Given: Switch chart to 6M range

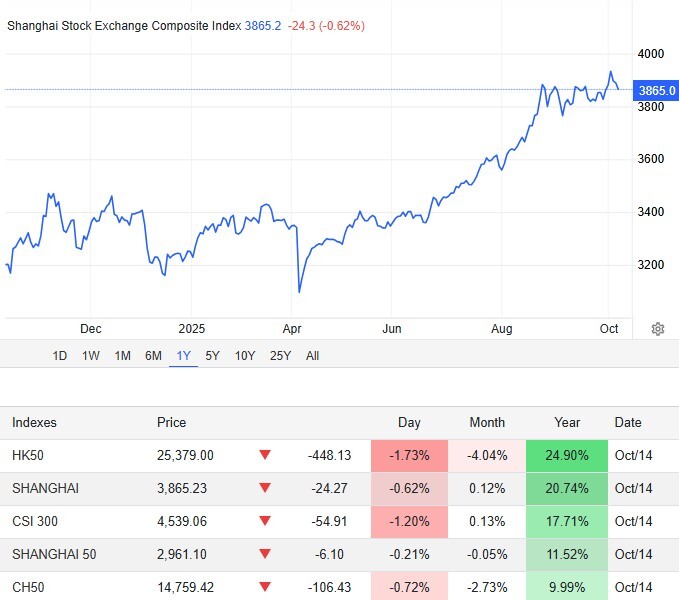Looking at the screenshot, I should point(153,355).
